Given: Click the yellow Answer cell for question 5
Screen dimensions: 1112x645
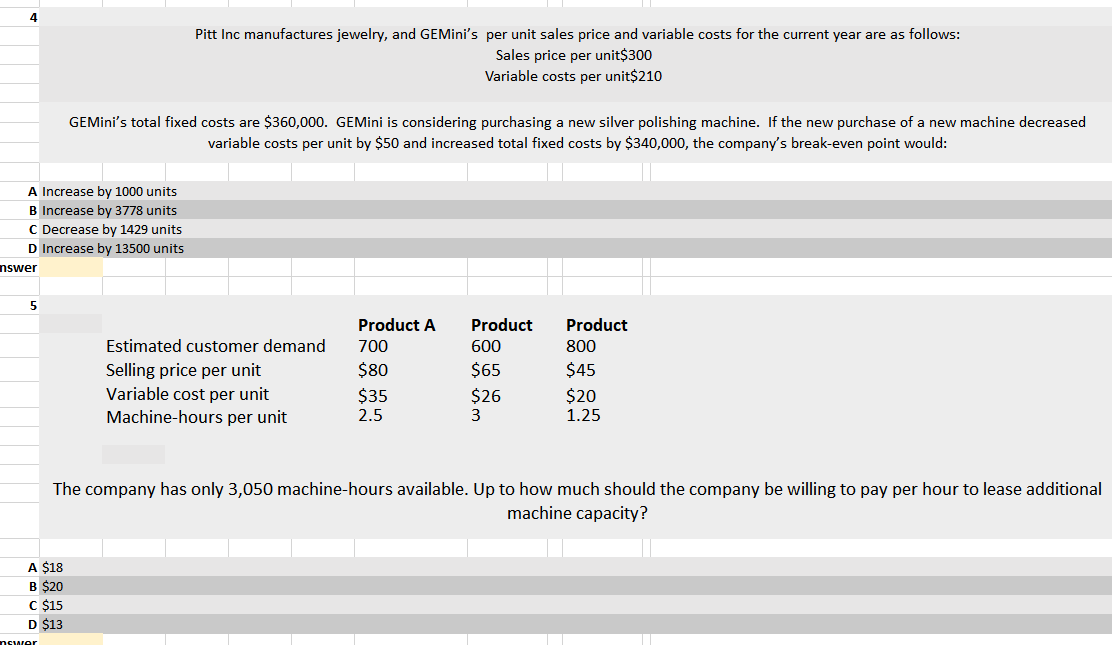Looking at the screenshot, I should (71, 640).
